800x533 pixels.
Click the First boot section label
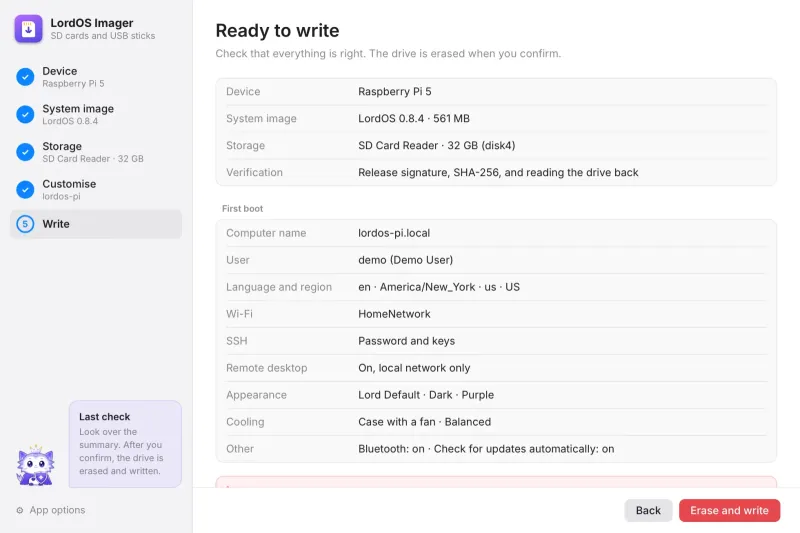(x=242, y=209)
